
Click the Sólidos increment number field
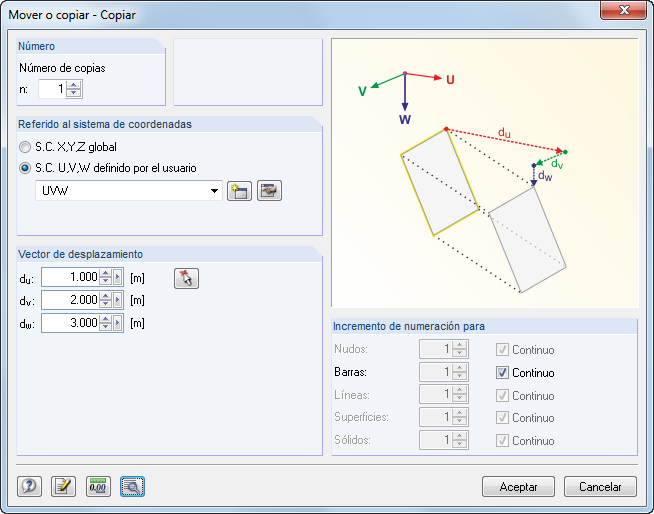tap(436, 440)
